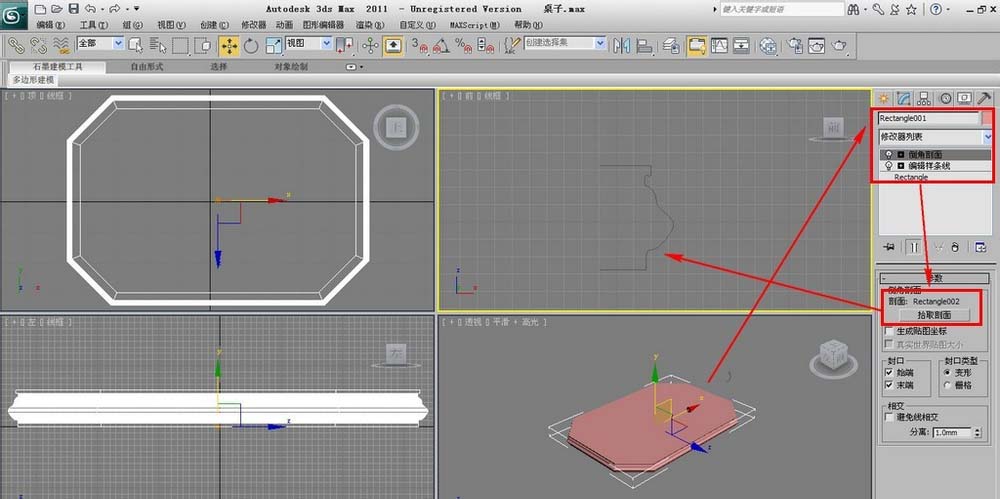Select the Rectangle base object in stack

pos(911,177)
